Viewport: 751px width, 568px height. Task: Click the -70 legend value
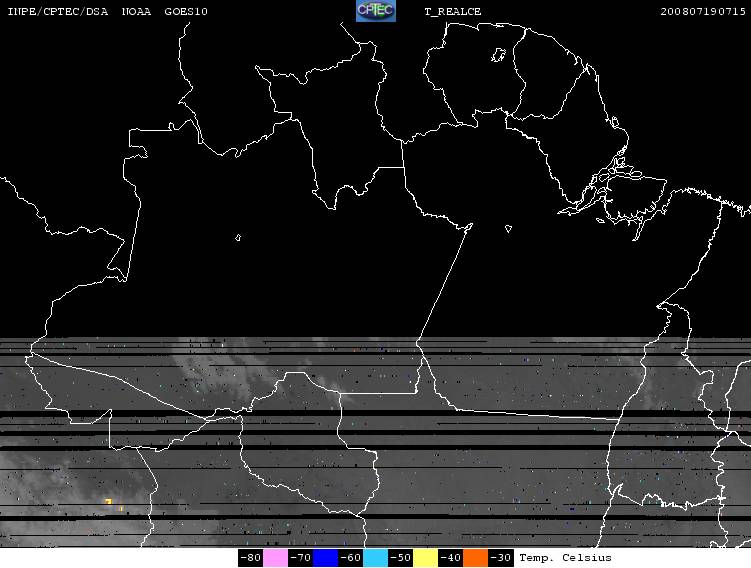300,558
